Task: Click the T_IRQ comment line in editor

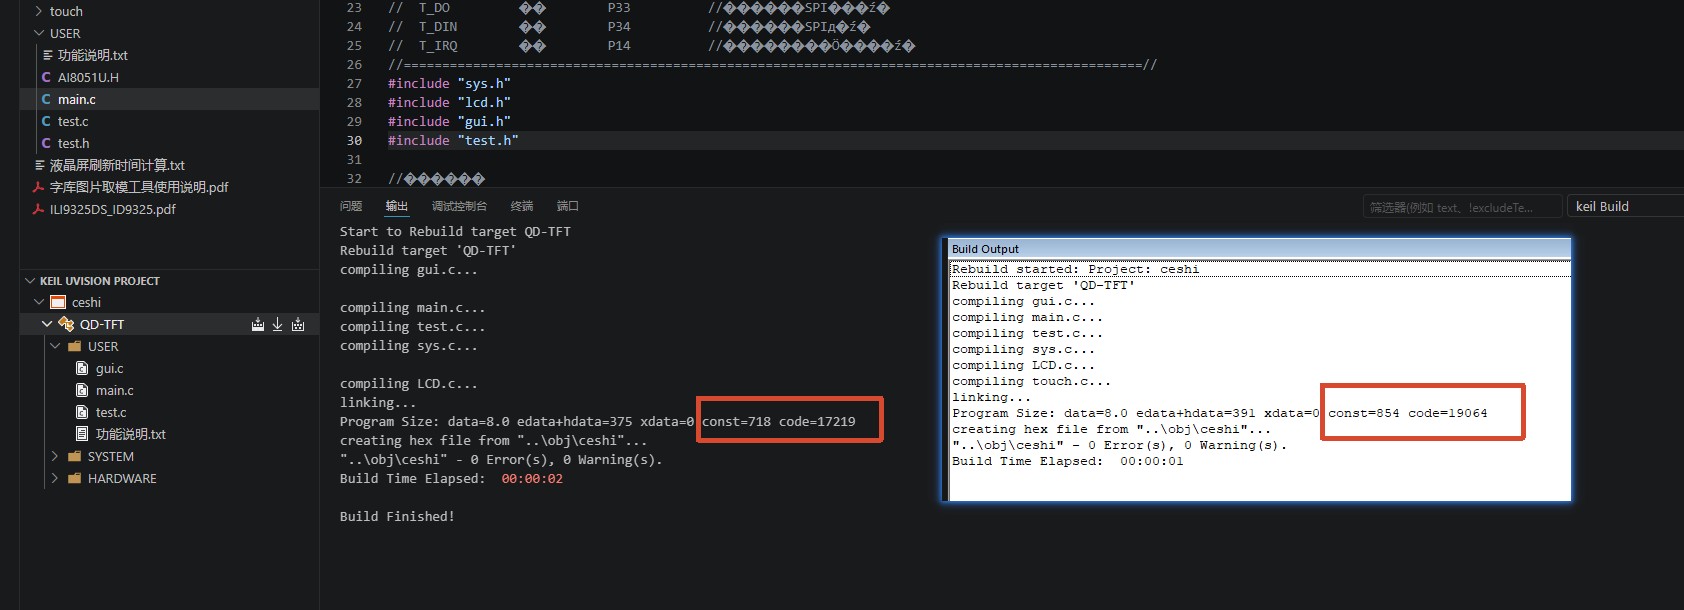Action: pos(651,45)
